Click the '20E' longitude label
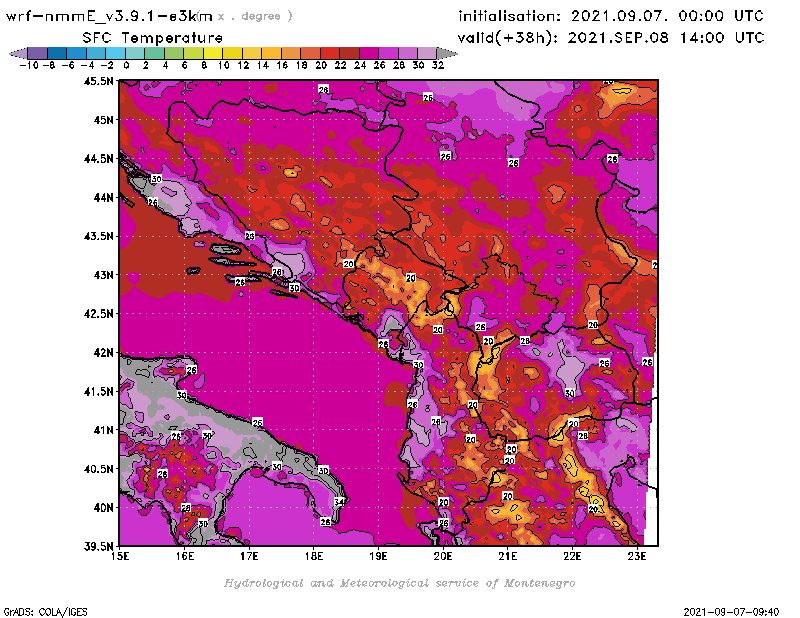This screenshot has height=618, width=800. coord(443,556)
